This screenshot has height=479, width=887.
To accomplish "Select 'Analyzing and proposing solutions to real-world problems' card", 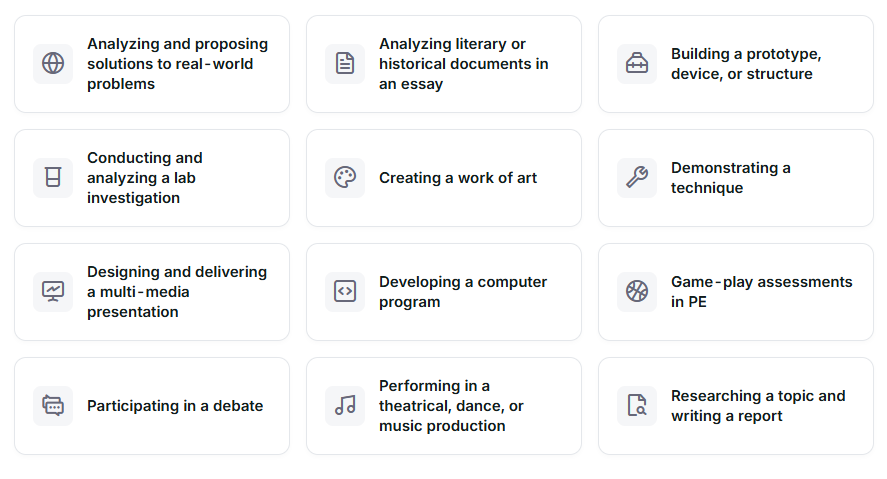I will [152, 64].
